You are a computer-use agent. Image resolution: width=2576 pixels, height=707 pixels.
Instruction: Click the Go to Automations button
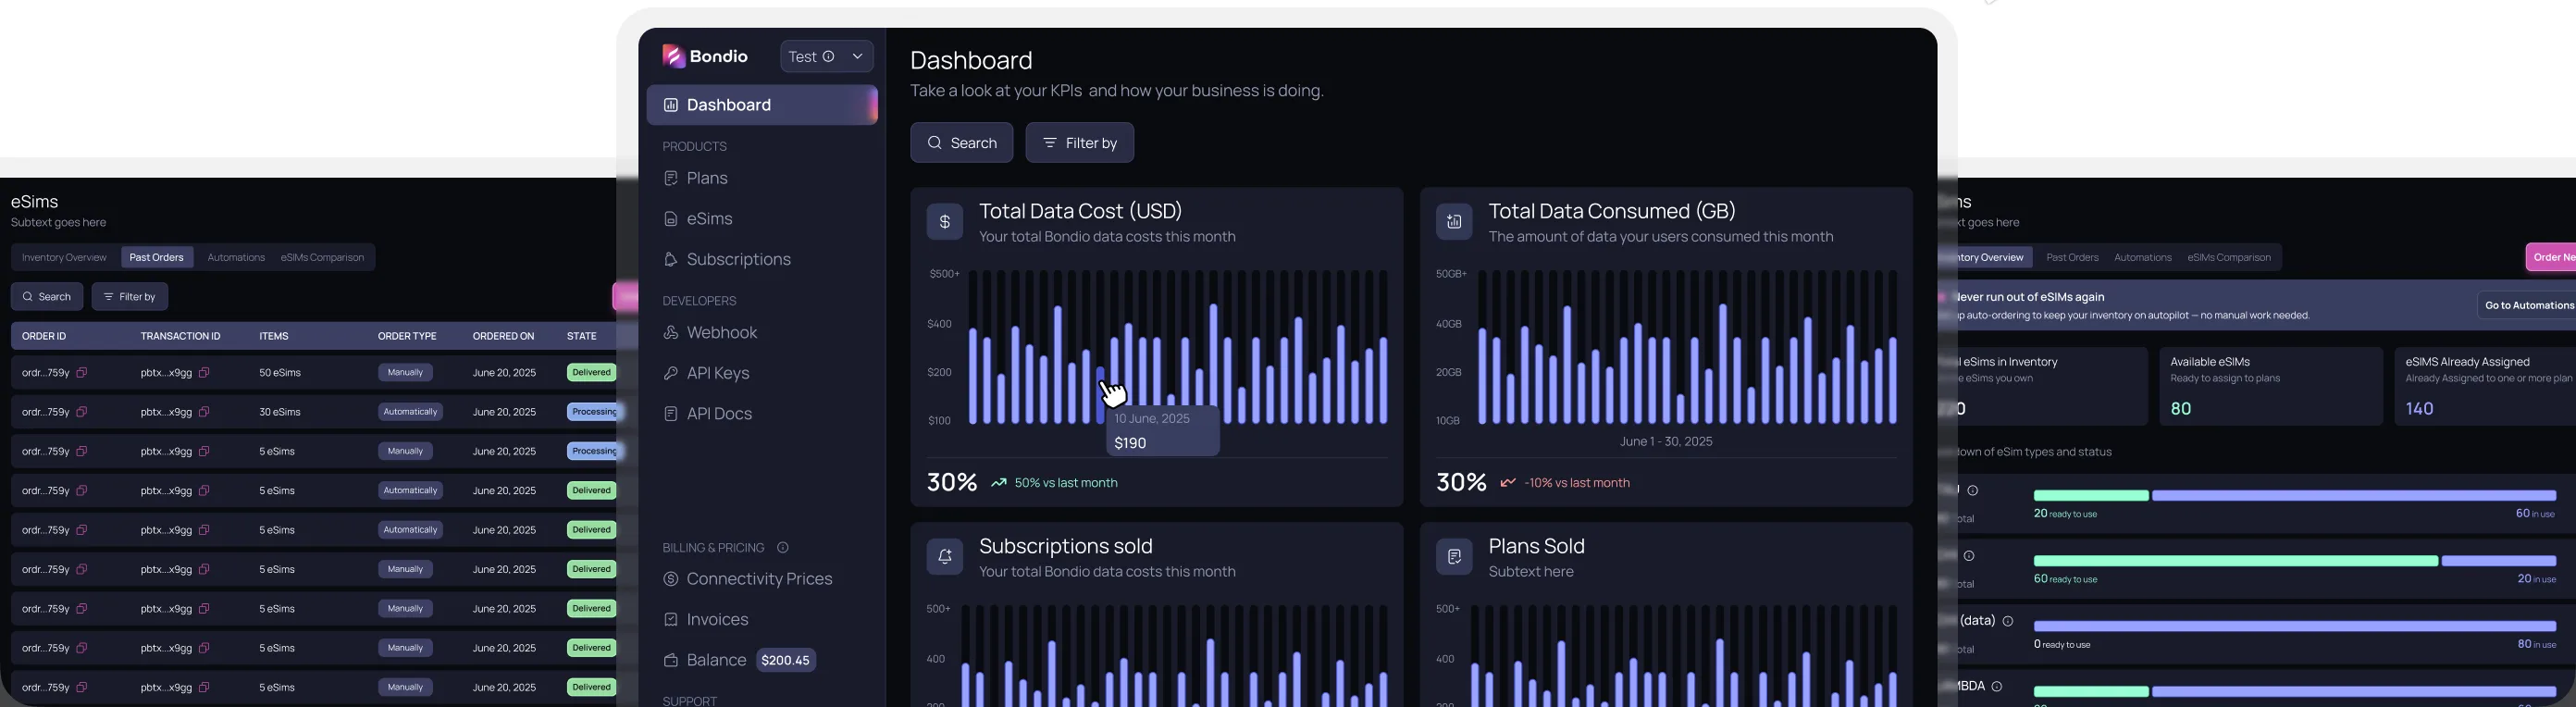click(2526, 306)
